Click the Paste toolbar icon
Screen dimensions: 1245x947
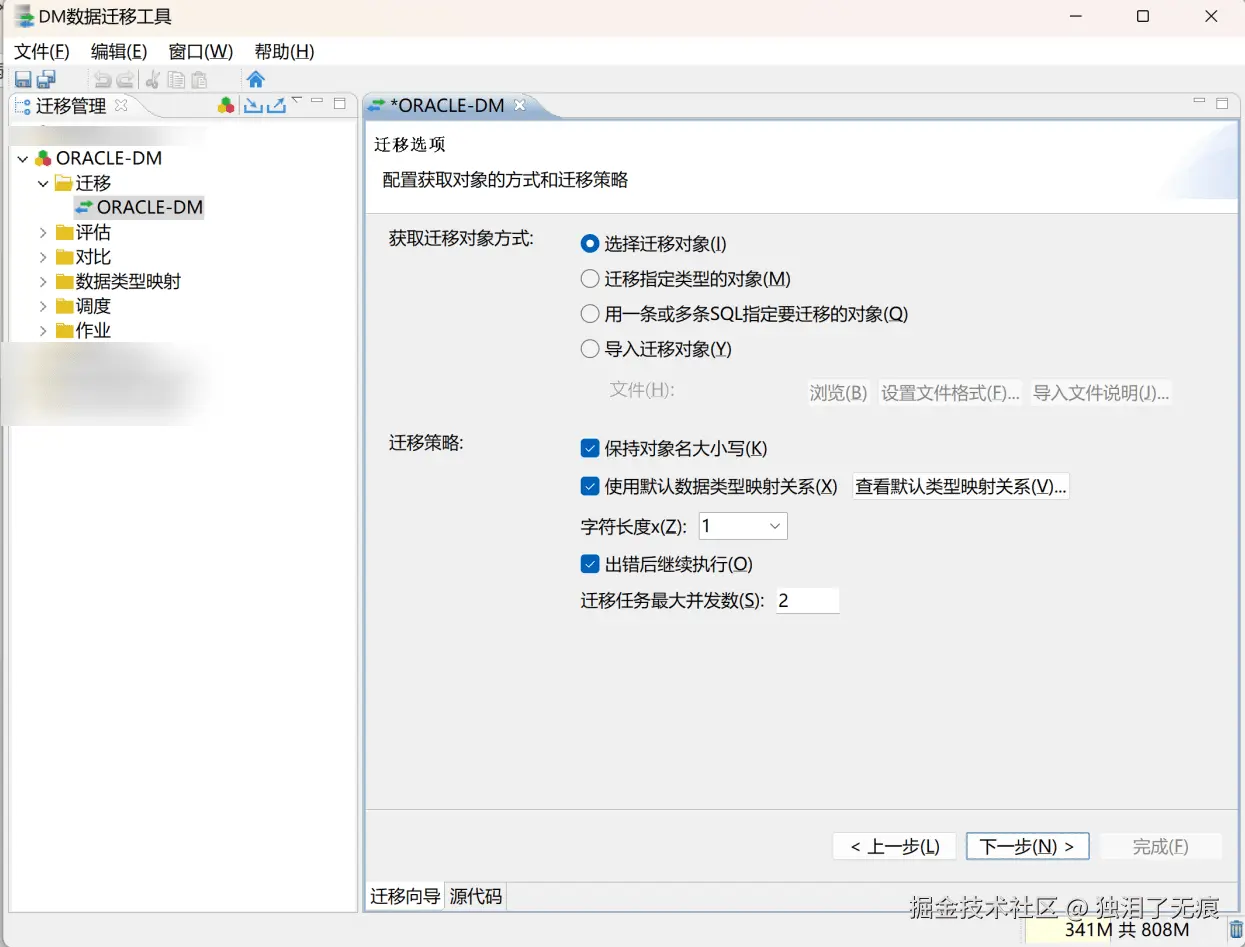pos(199,80)
